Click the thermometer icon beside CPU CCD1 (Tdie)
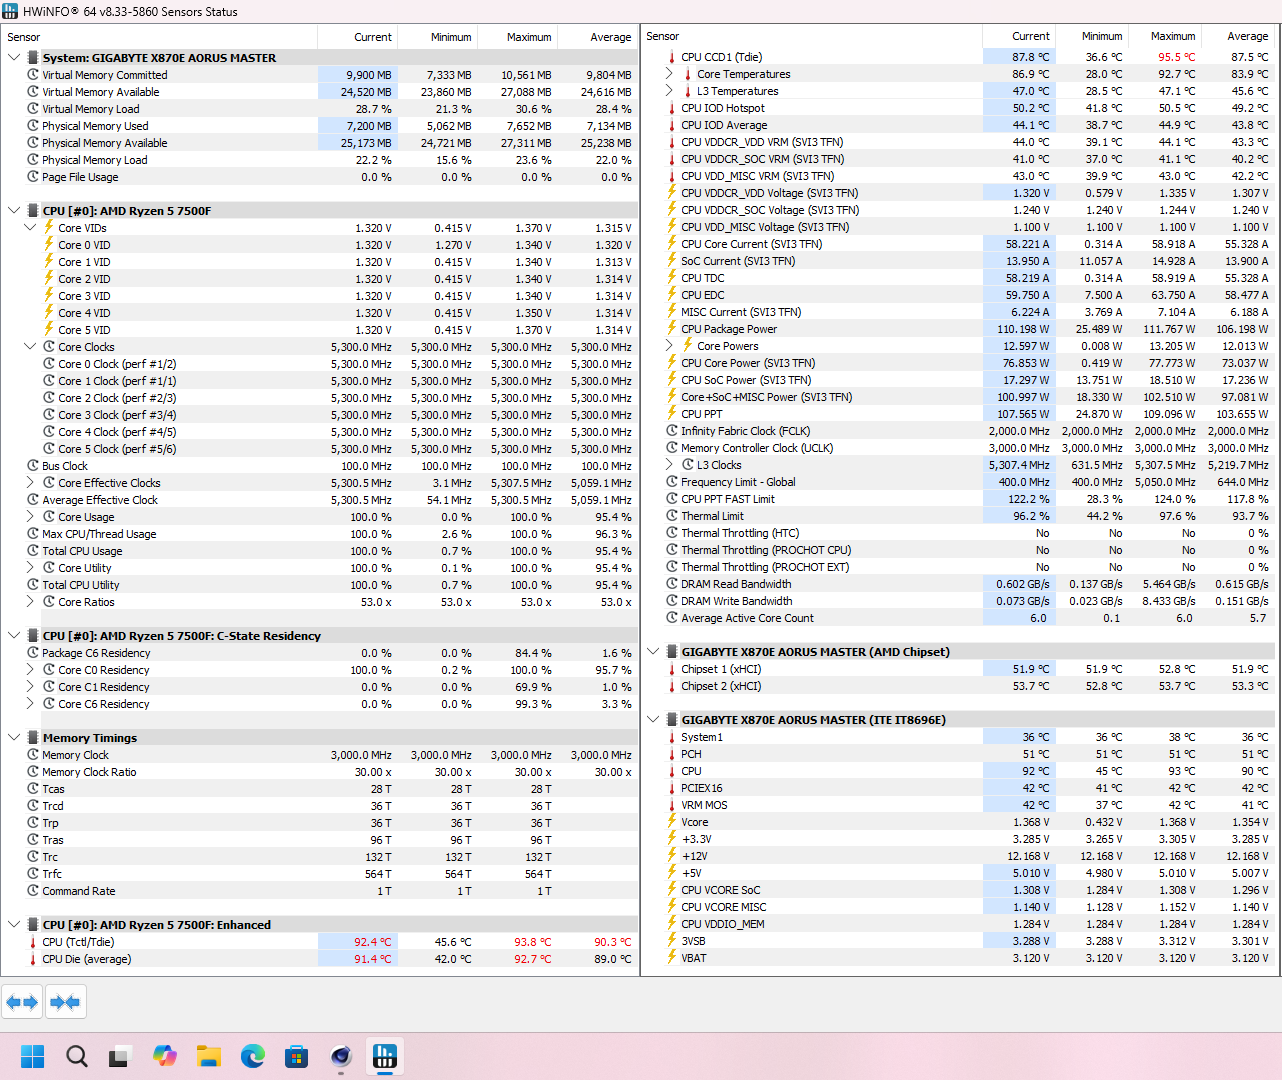The image size is (1282, 1080). pyautogui.click(x=672, y=57)
